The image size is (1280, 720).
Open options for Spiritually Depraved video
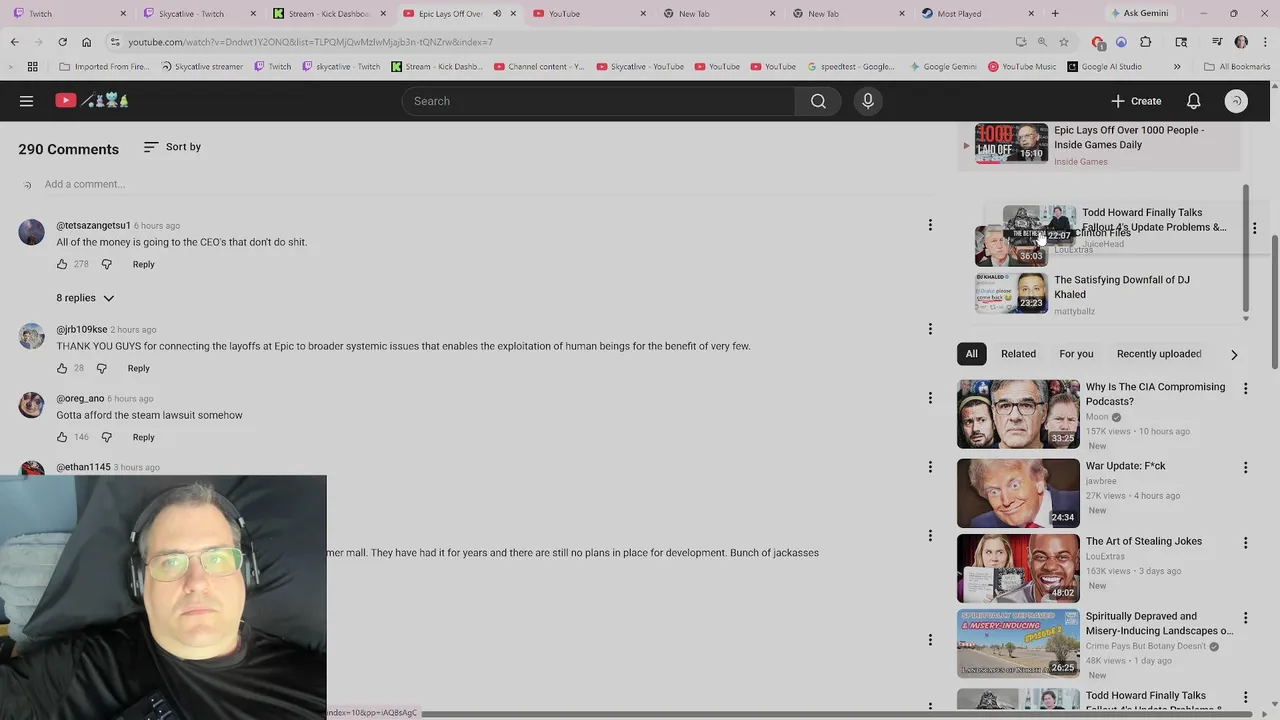tap(1245, 618)
